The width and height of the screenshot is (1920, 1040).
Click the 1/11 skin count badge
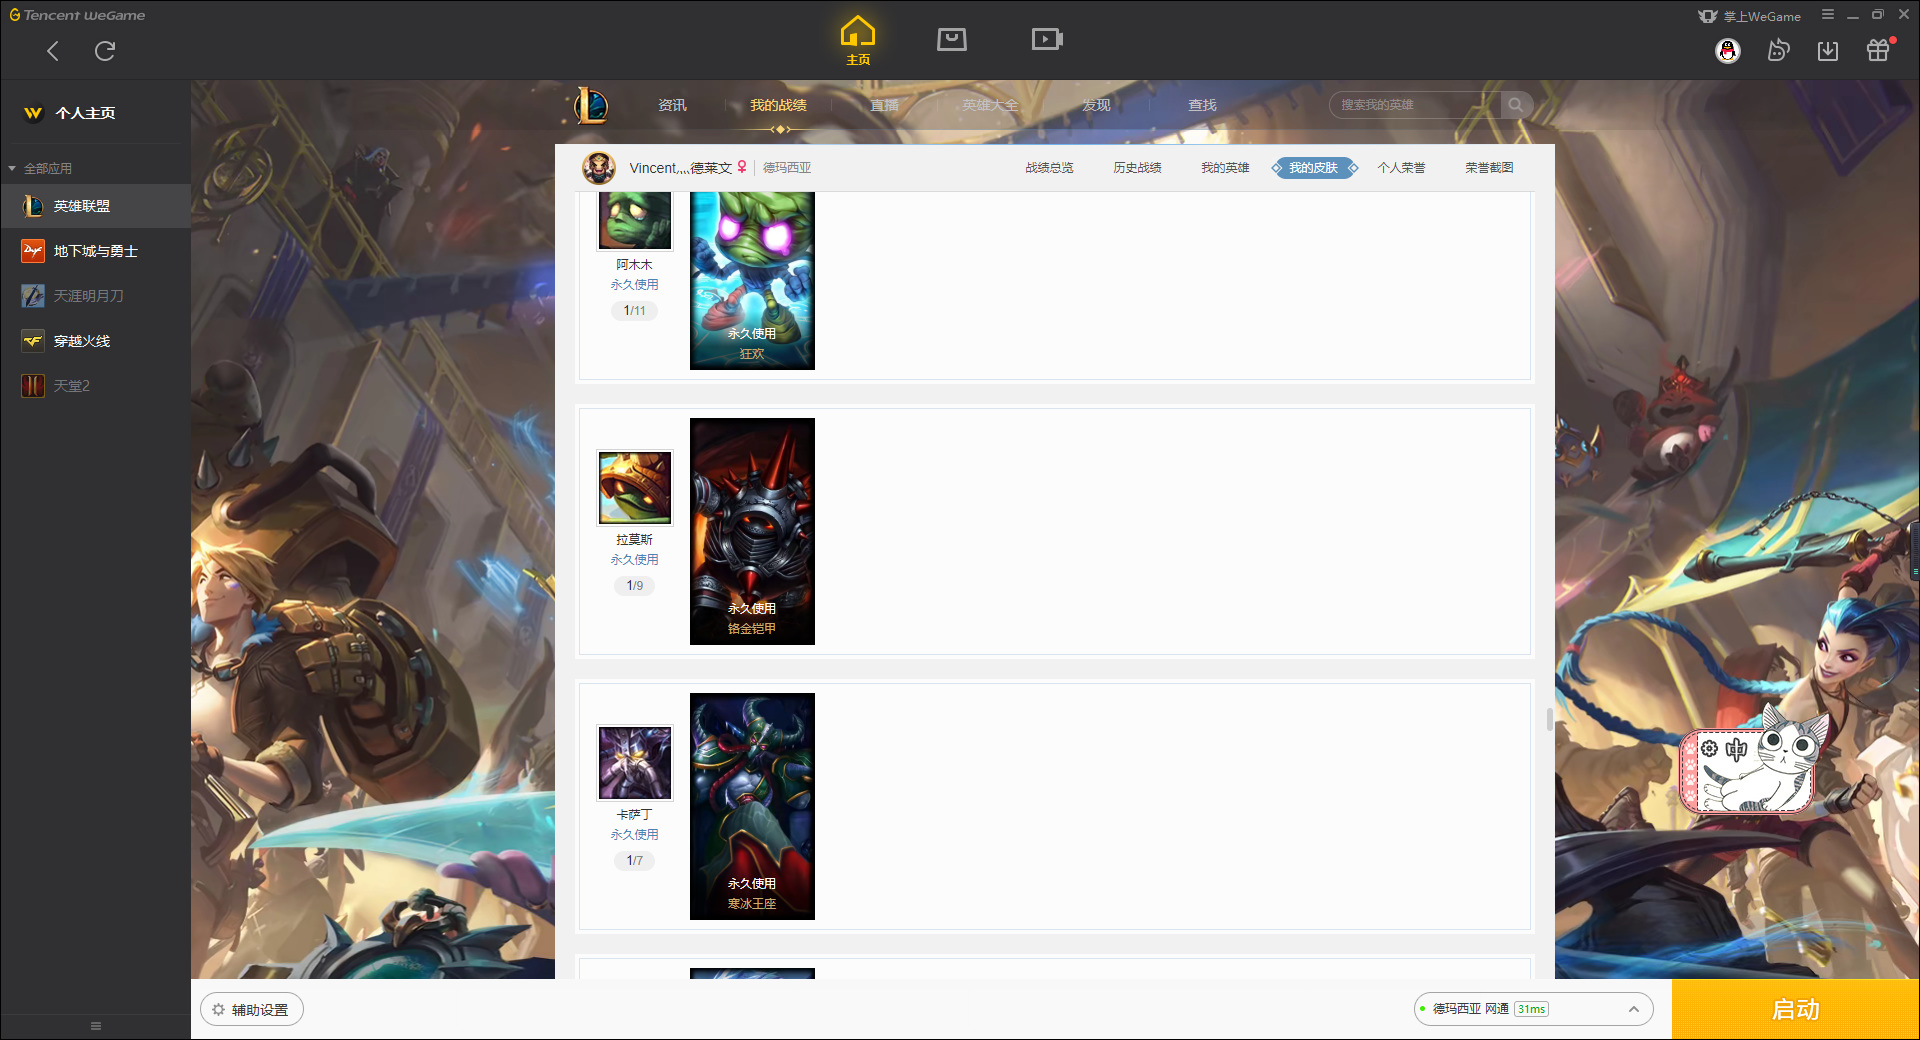(x=635, y=311)
